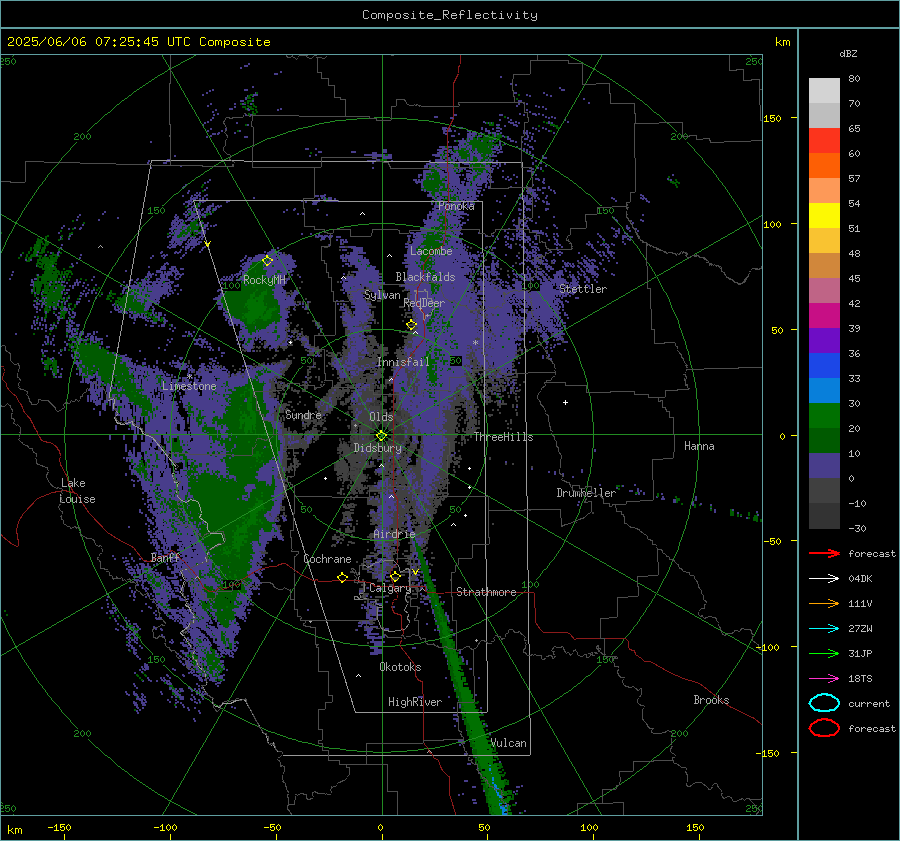Click the Sylvan label on map

pyautogui.click(x=382, y=295)
